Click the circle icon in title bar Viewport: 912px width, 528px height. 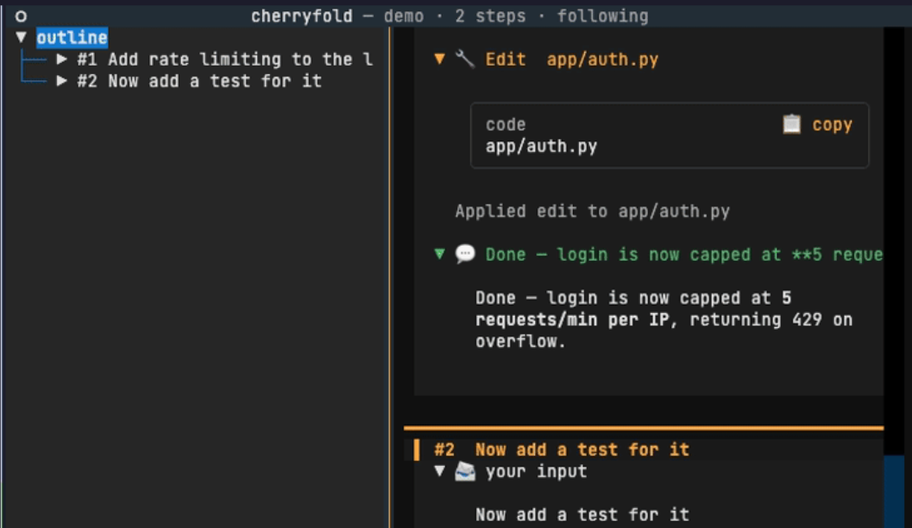click(x=21, y=16)
